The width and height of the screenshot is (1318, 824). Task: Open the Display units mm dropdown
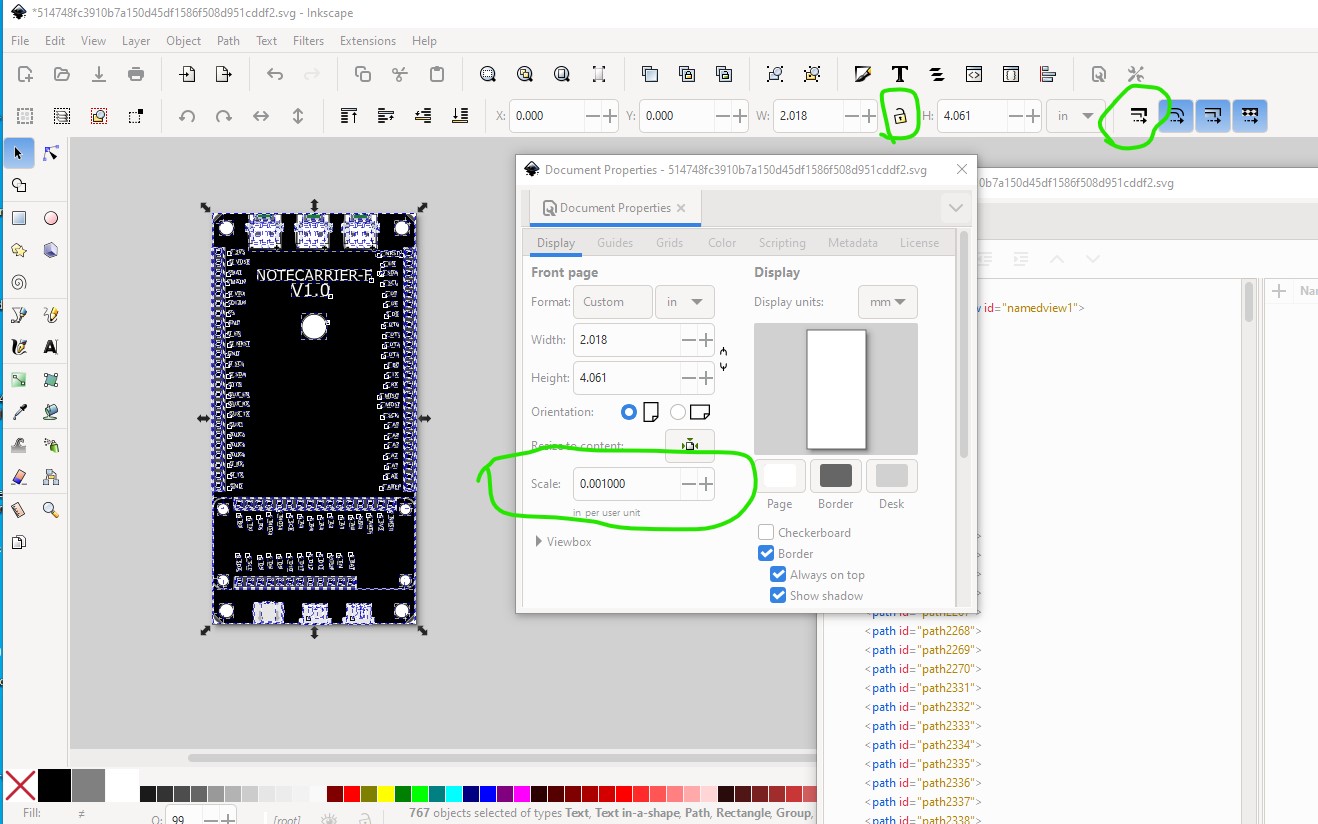point(887,302)
